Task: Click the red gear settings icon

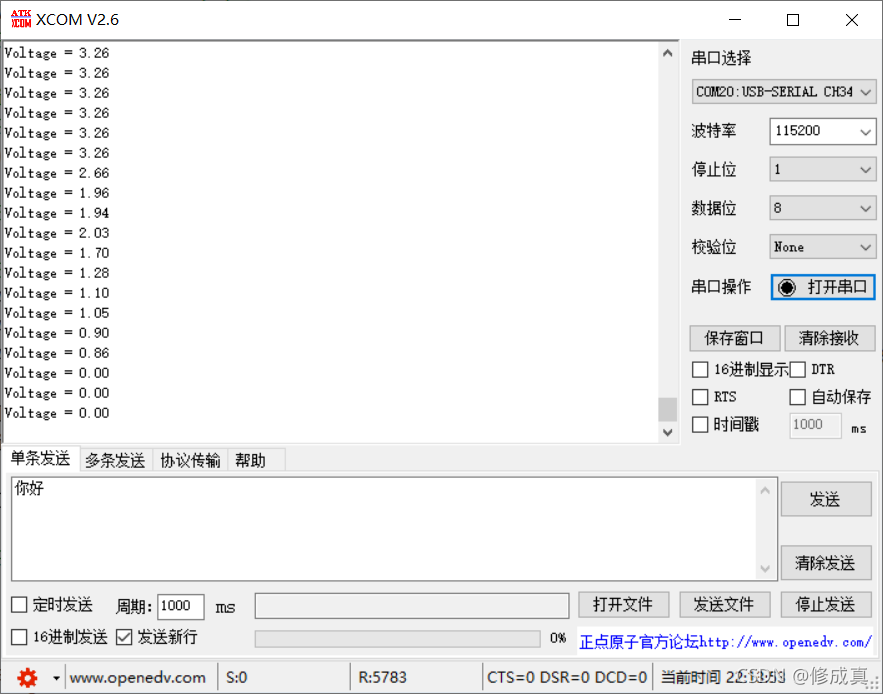Action: pyautogui.click(x=27, y=677)
